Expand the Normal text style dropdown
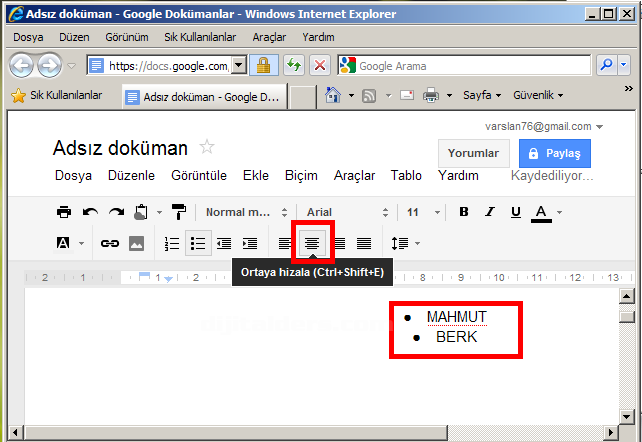The image size is (642, 442). [246, 212]
